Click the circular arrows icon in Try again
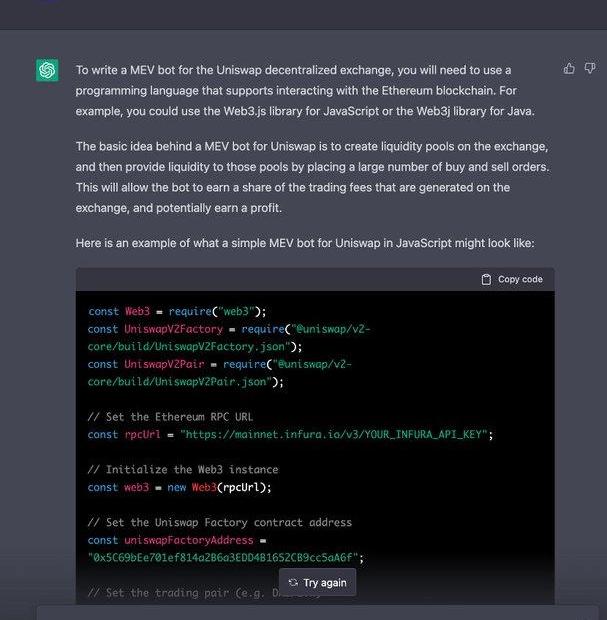The width and height of the screenshot is (607, 620). 293,582
